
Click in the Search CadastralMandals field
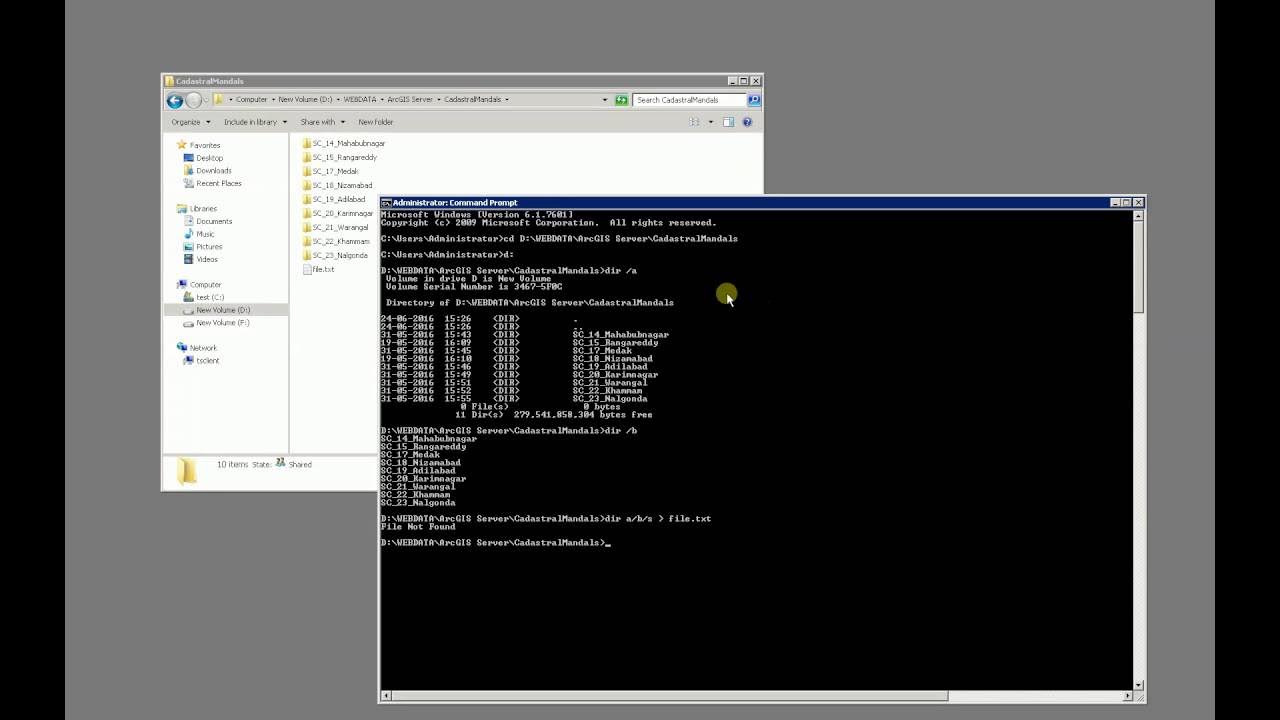[x=691, y=100]
